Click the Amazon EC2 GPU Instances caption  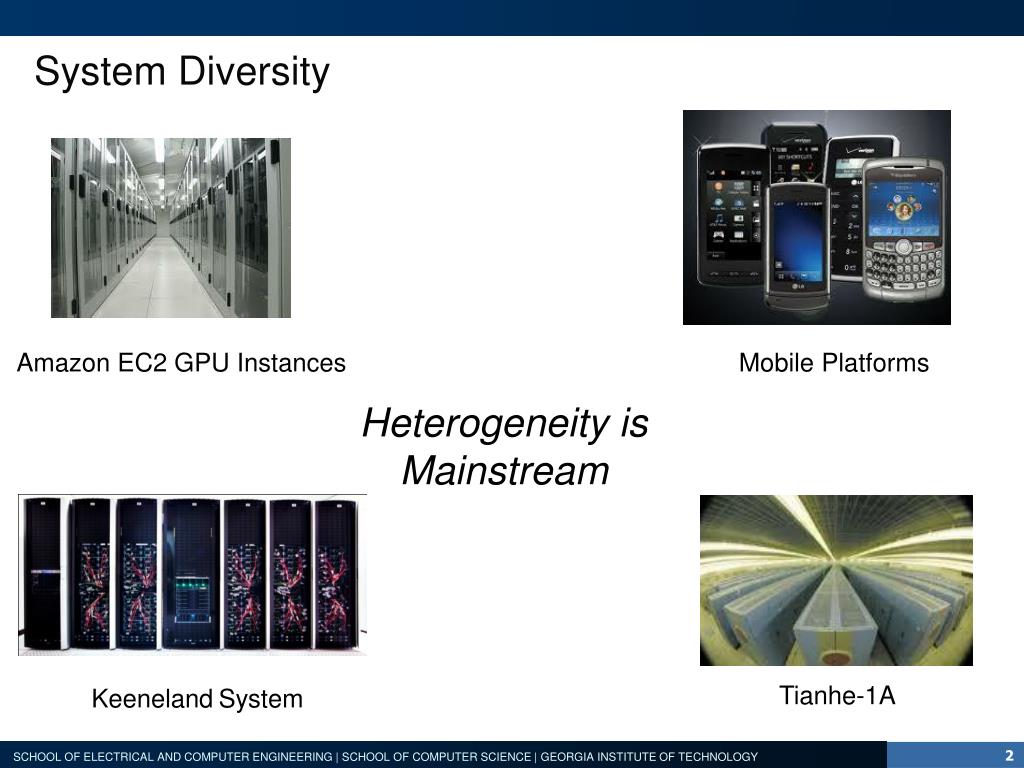point(181,363)
